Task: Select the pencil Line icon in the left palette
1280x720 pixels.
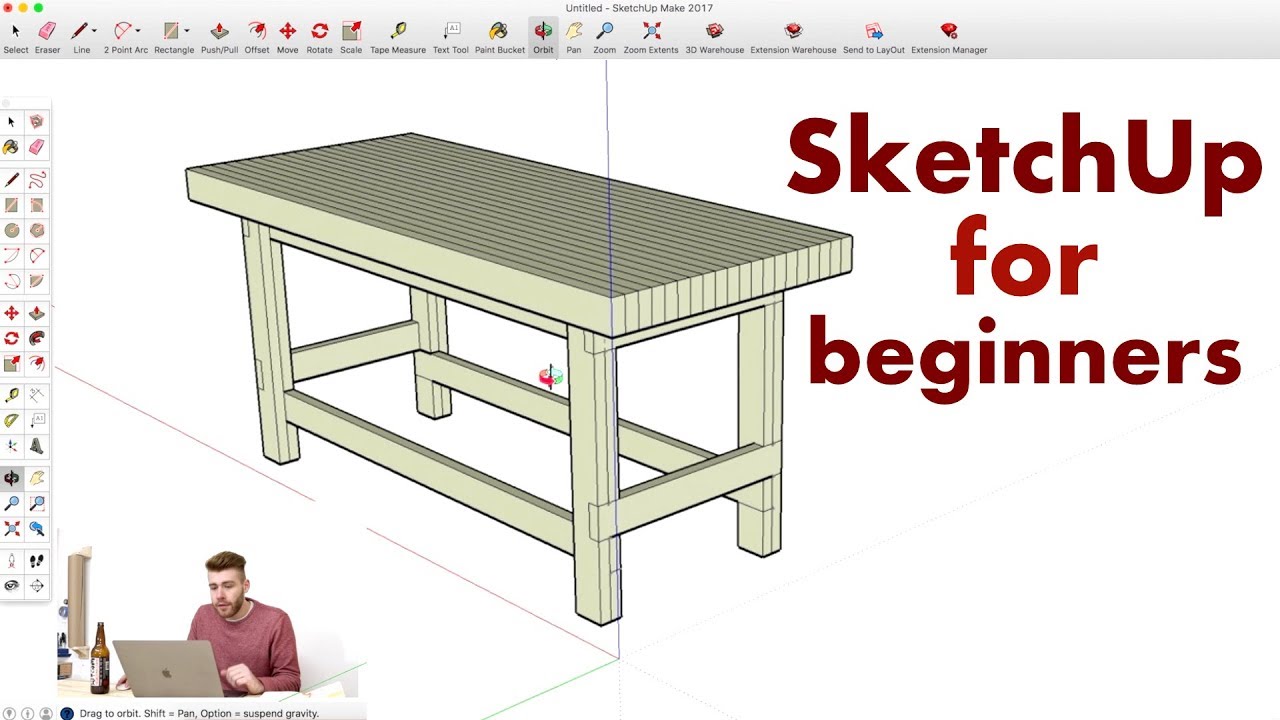Action: coord(12,180)
